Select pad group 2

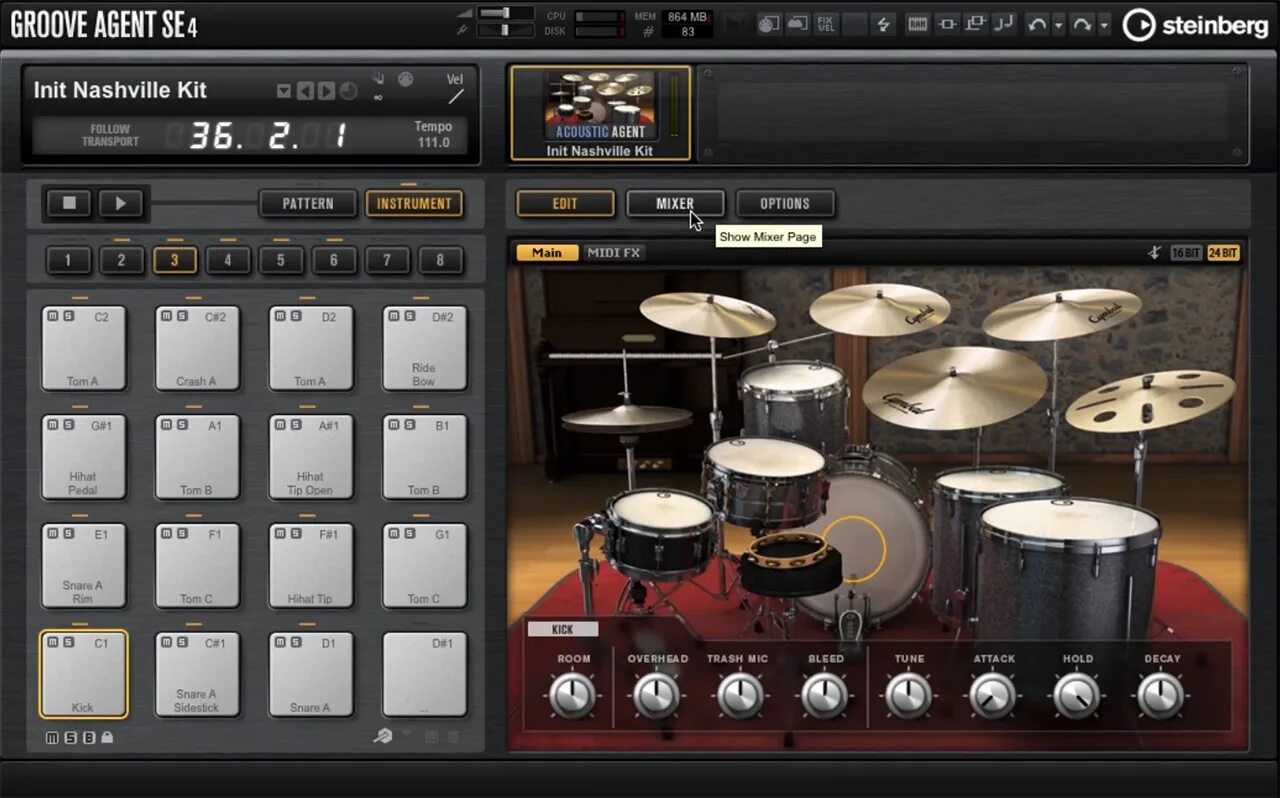(x=121, y=261)
